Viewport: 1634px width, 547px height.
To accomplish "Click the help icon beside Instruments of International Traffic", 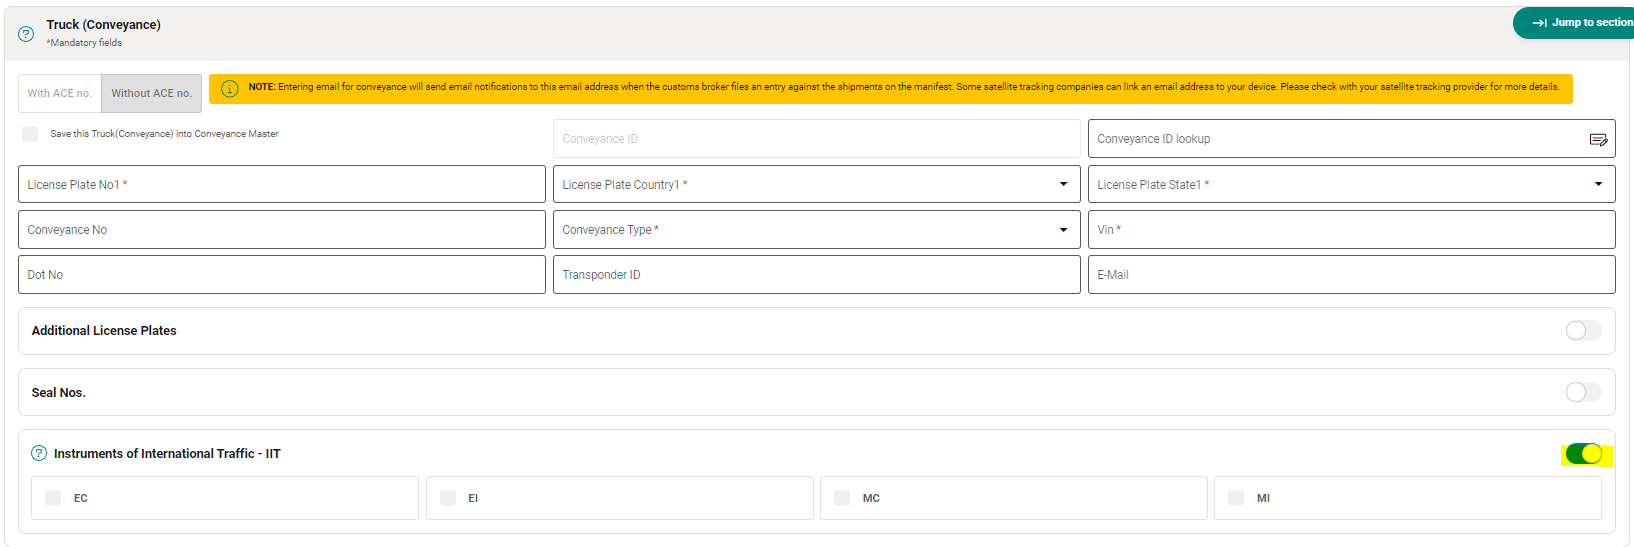I will [x=39, y=453].
